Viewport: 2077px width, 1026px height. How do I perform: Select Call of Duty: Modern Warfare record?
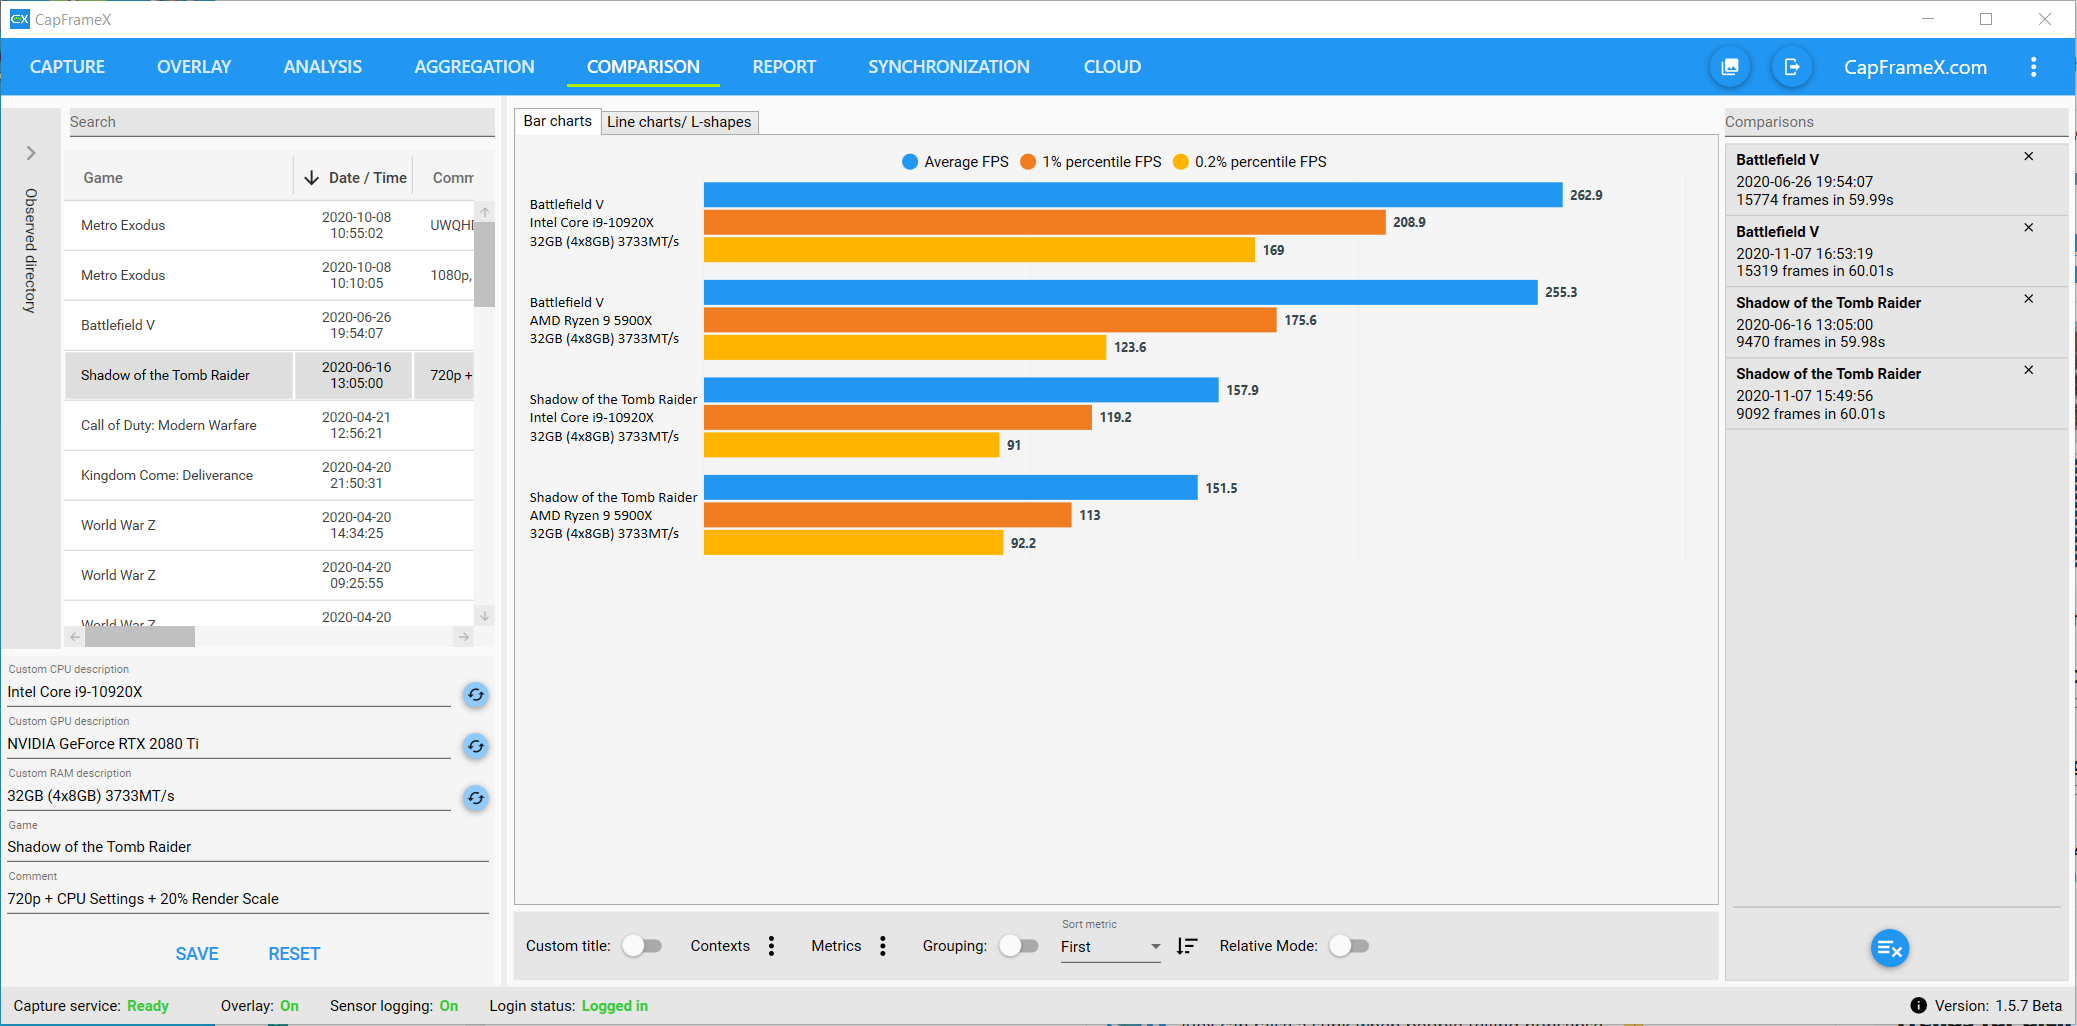point(269,425)
